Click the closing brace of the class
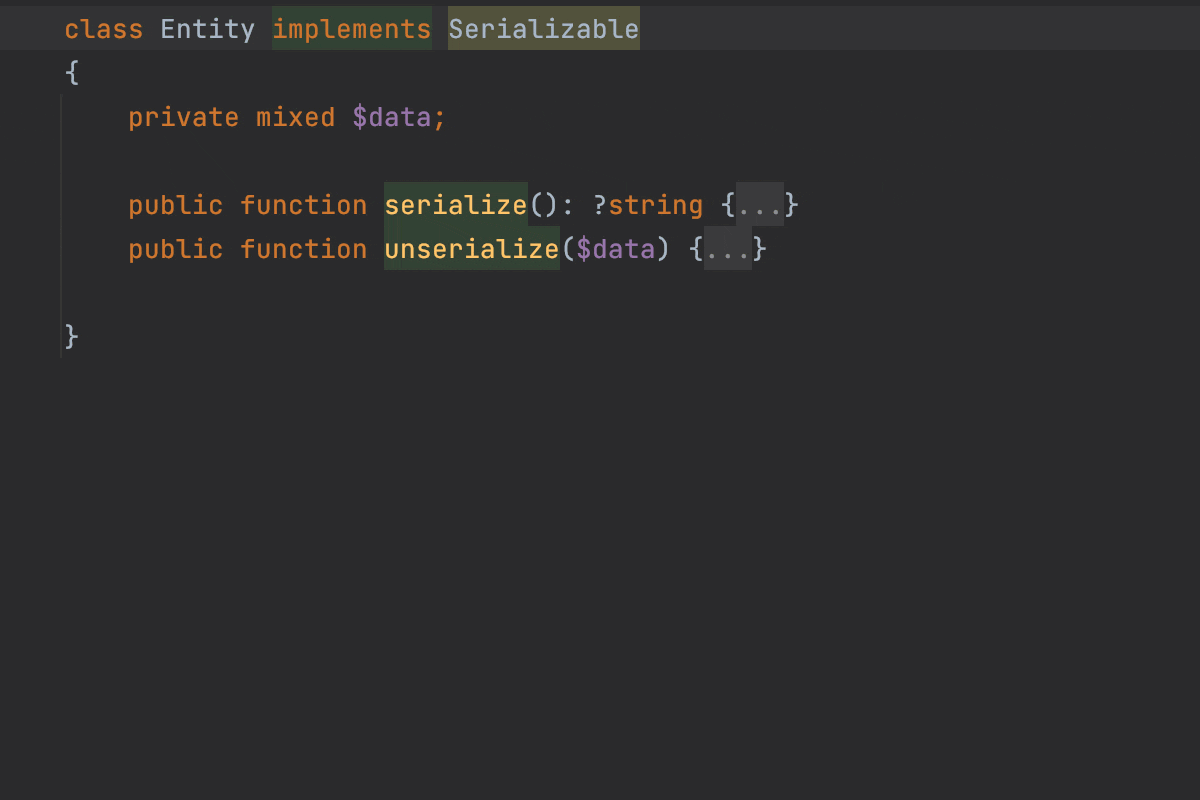This screenshot has height=800, width=1200. pyautogui.click(x=70, y=336)
